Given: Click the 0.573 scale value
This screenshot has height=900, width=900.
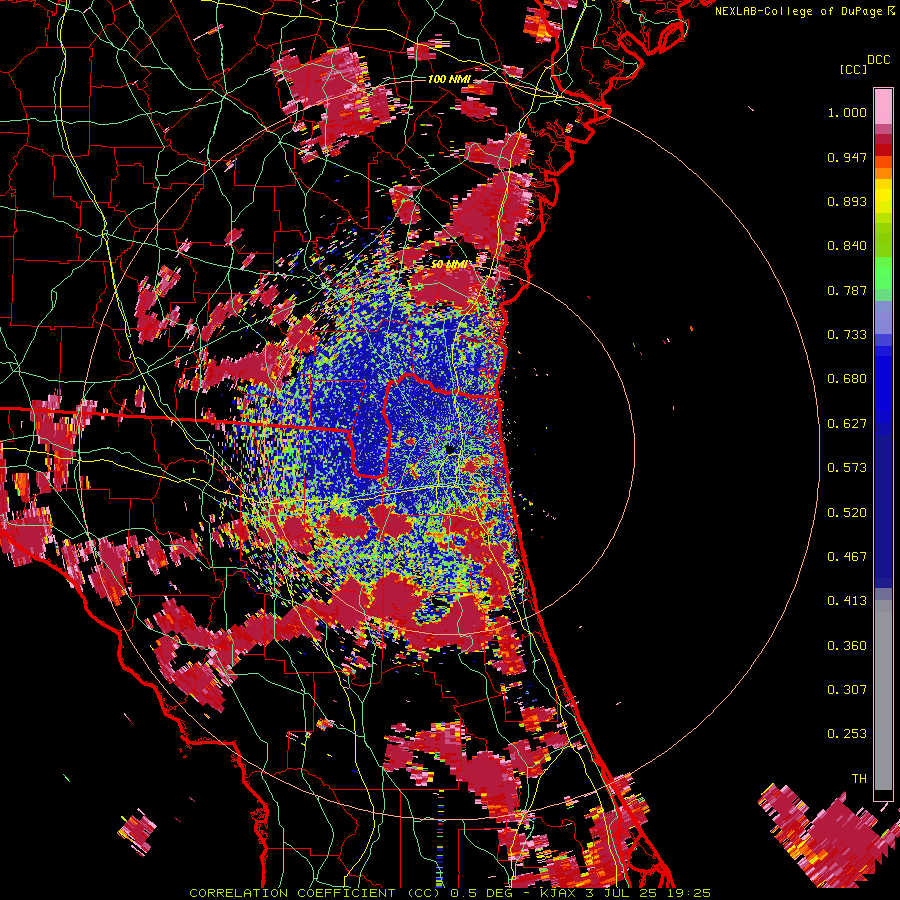Looking at the screenshot, I should (847, 468).
